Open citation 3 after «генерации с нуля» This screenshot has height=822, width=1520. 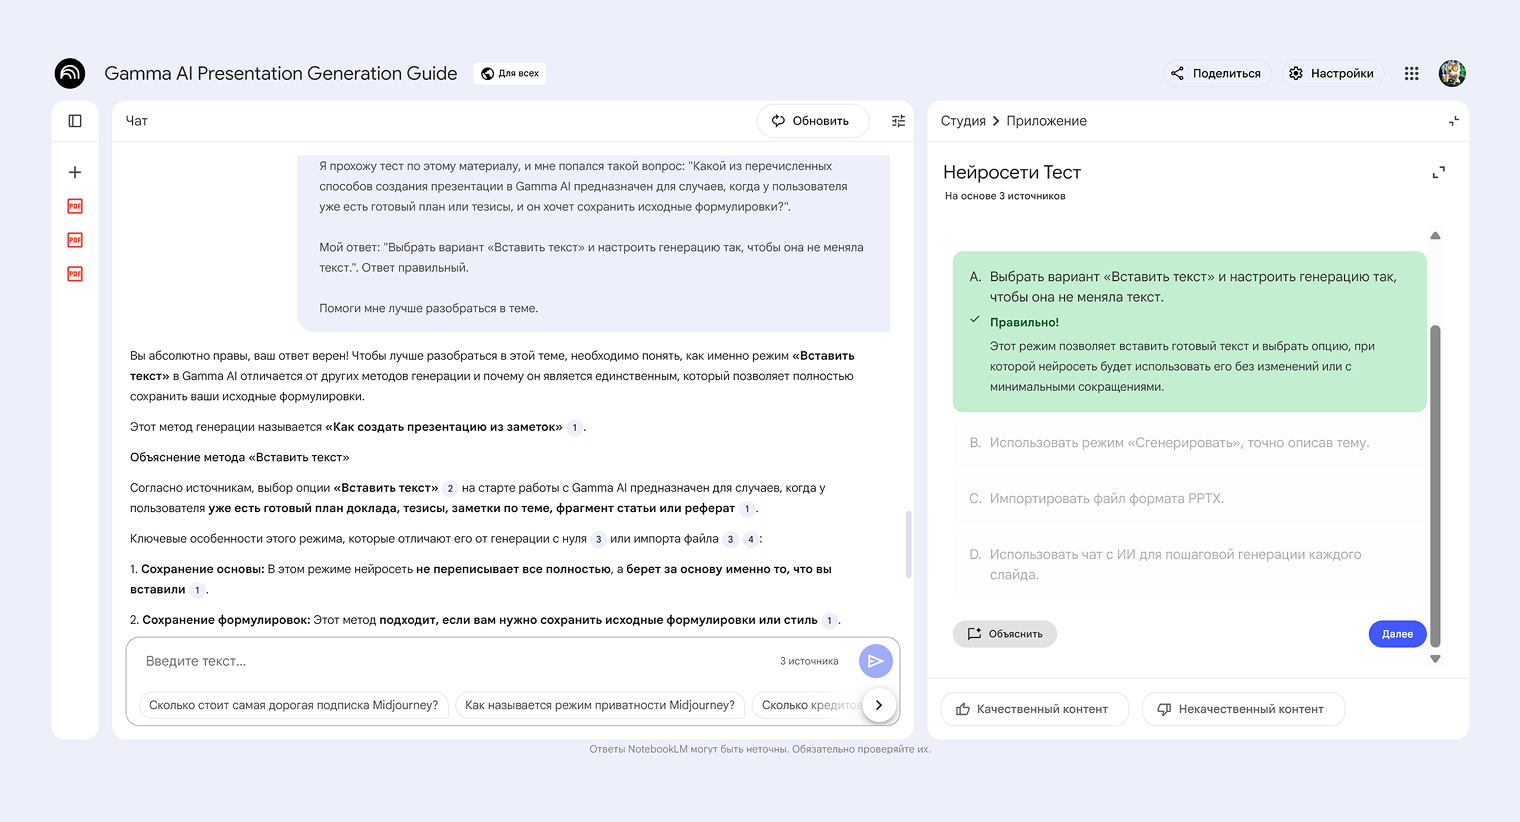(x=599, y=540)
